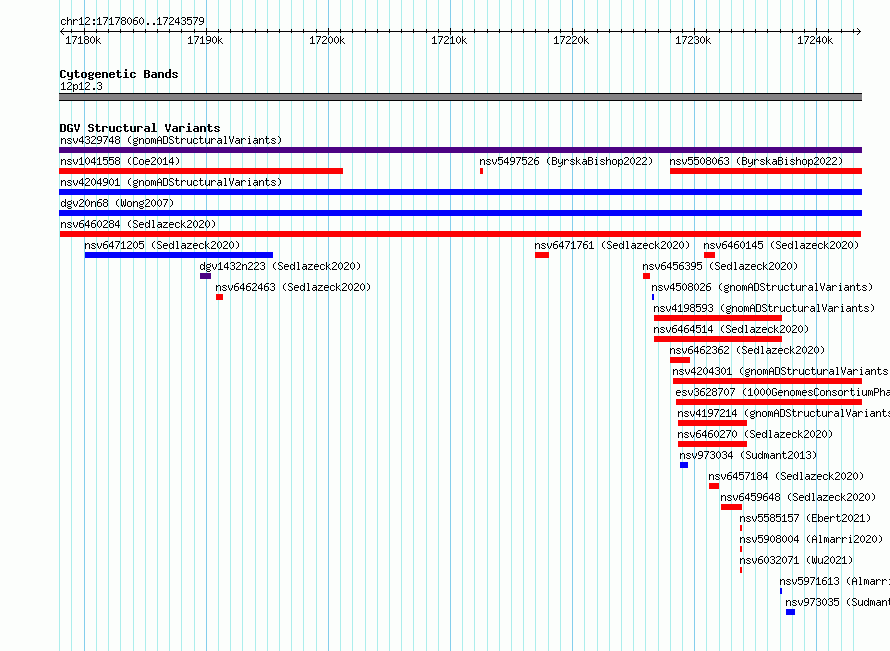Click the red nsv6460284 variant bar
The image size is (890, 651).
pos(460,234)
